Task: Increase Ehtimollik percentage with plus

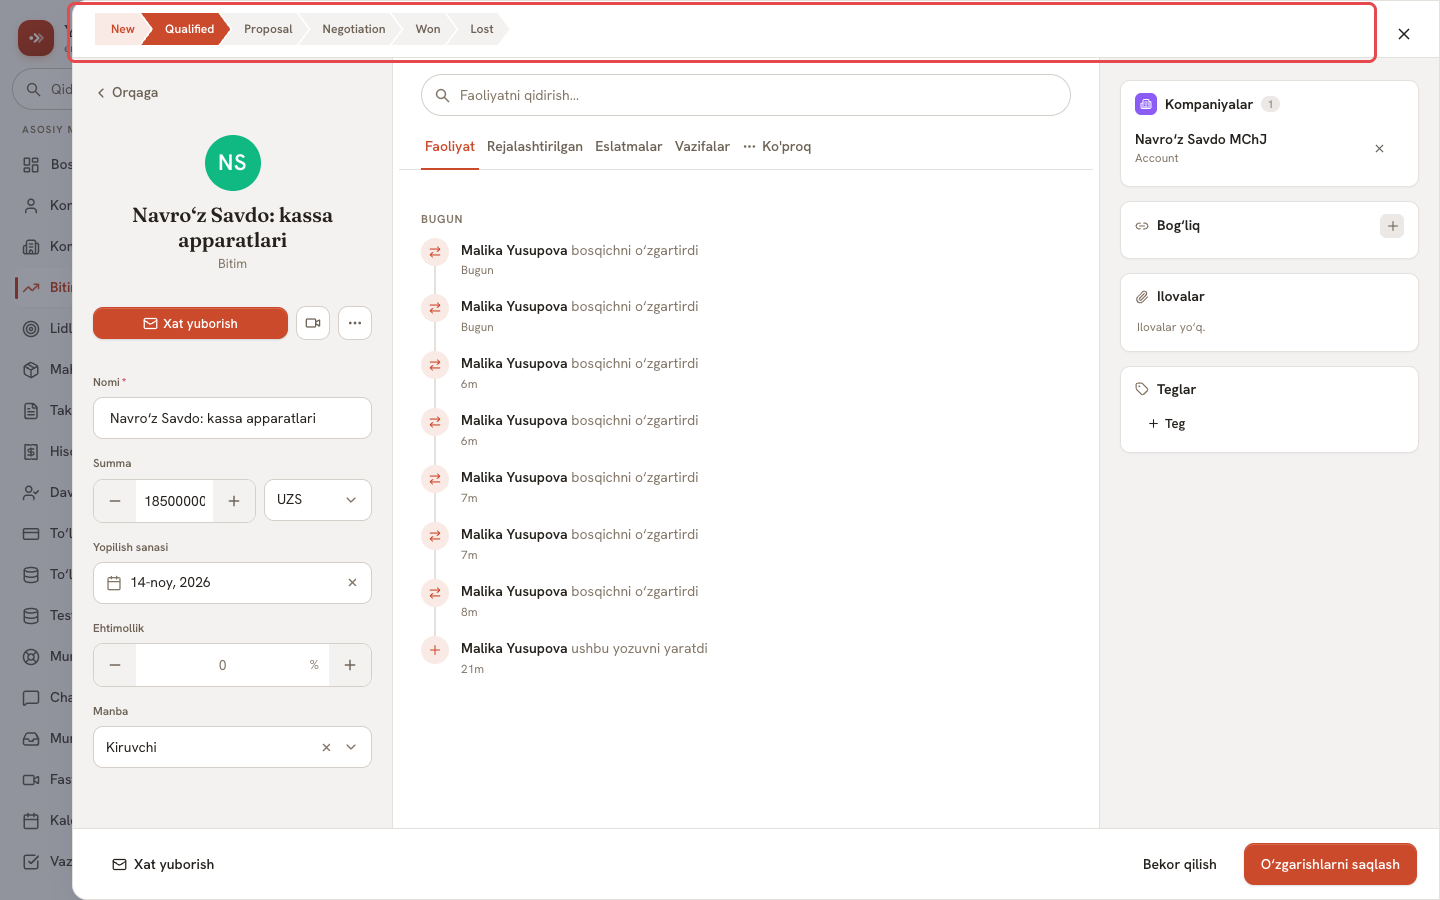Action: click(x=350, y=665)
